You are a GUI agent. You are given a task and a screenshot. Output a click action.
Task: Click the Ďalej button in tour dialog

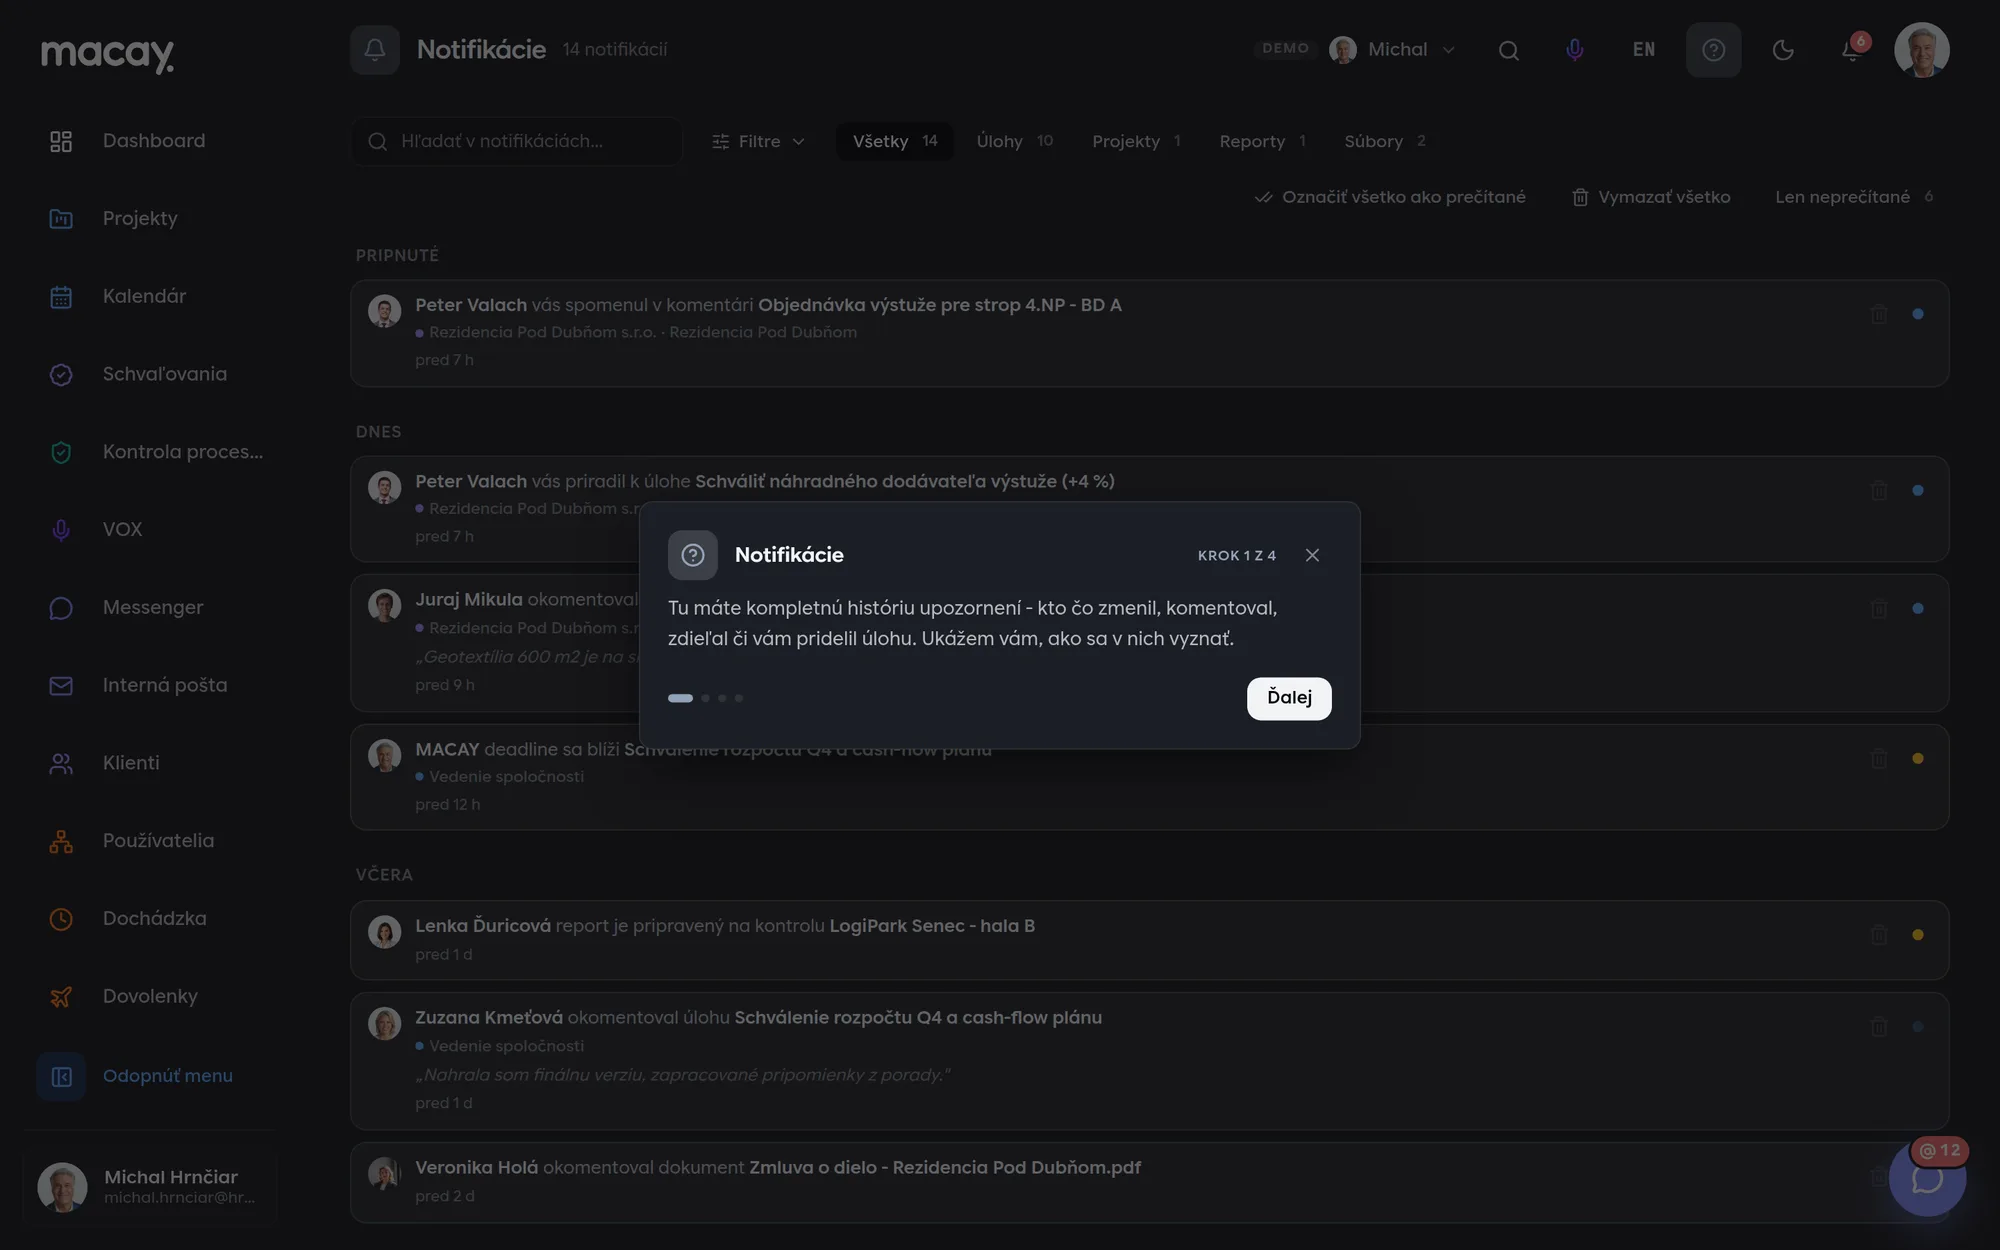[x=1289, y=698]
